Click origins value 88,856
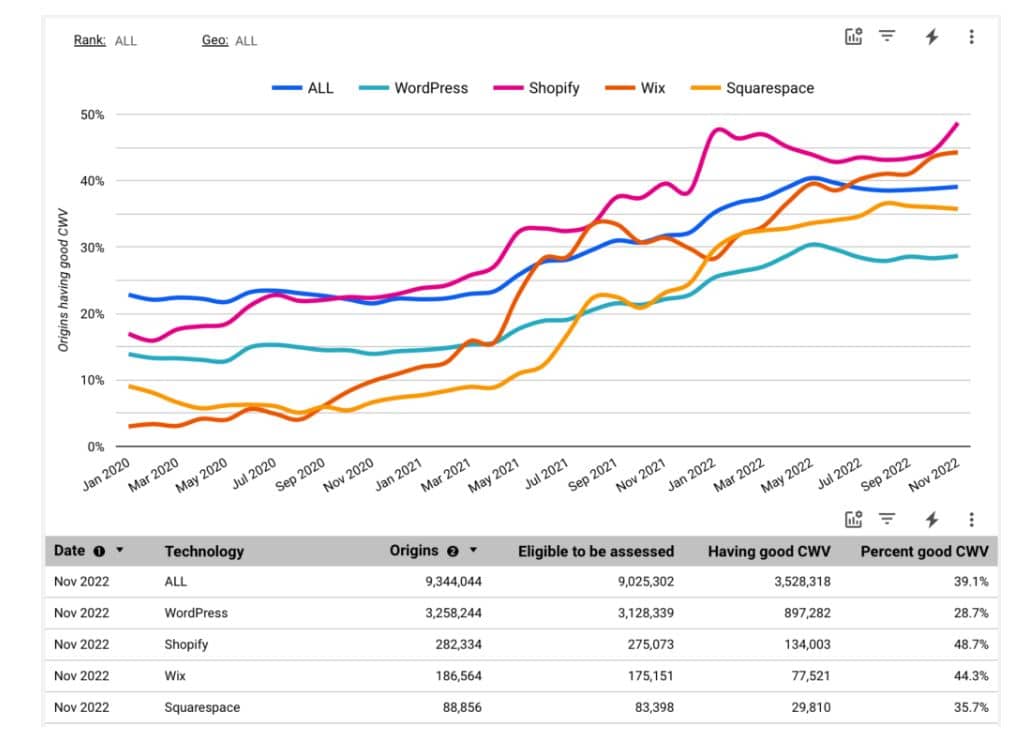The image size is (1025, 742). point(462,707)
